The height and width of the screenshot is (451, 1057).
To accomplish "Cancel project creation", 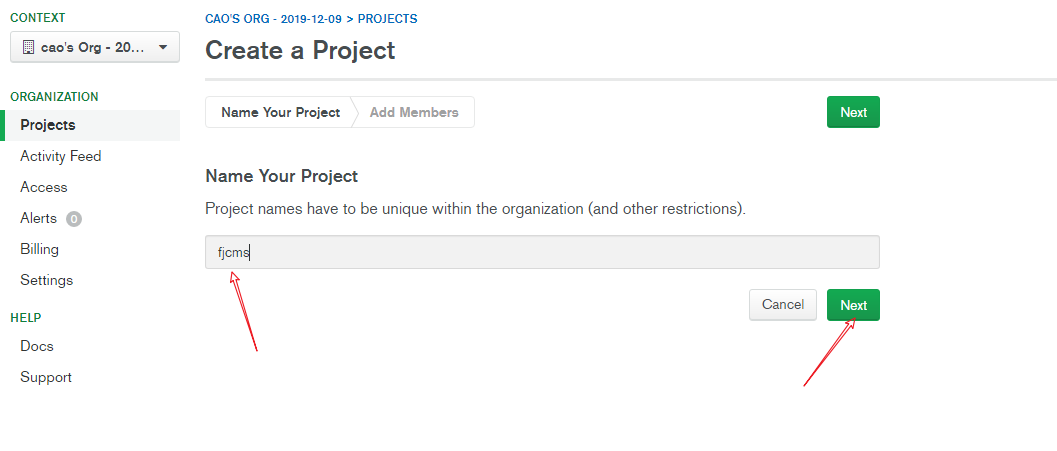I will (783, 305).
